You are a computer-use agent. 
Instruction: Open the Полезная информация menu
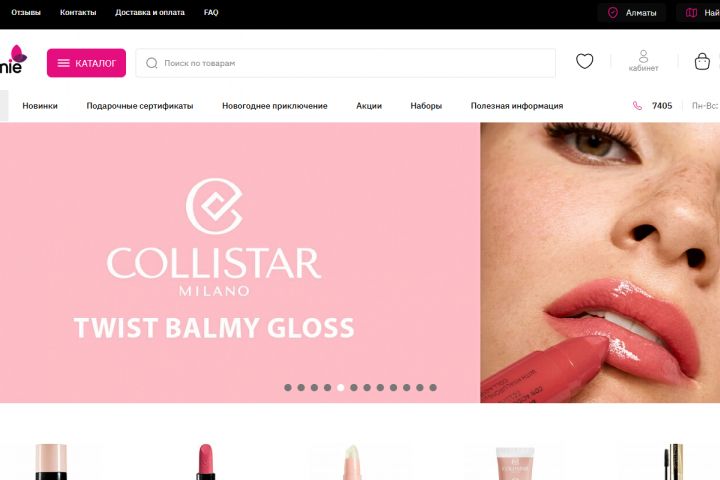pos(517,106)
